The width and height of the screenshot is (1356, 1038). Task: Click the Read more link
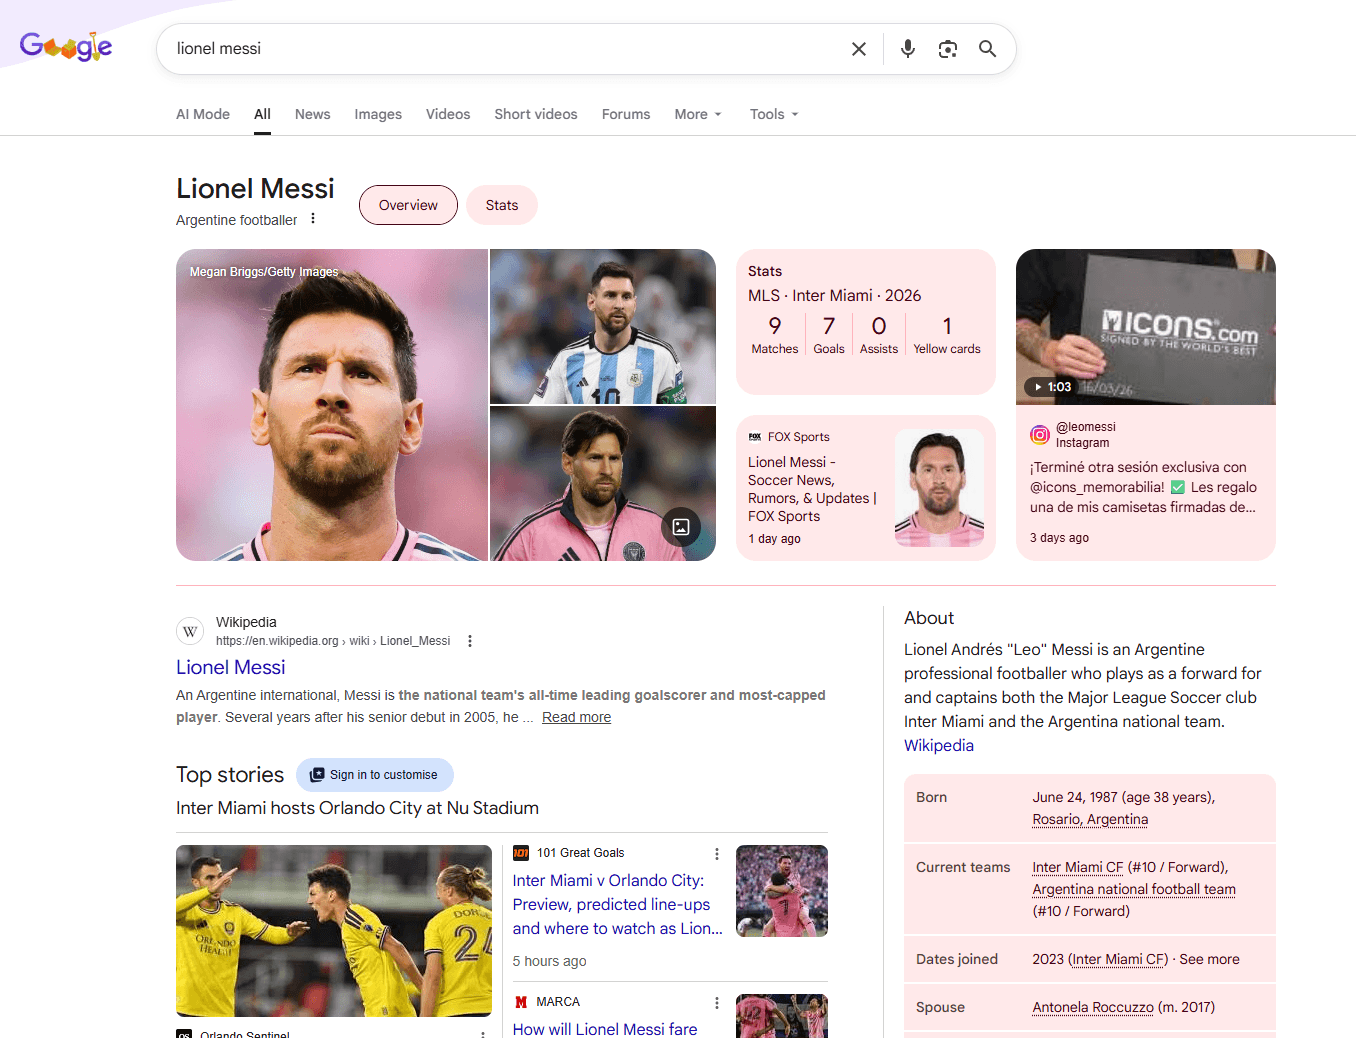(576, 717)
